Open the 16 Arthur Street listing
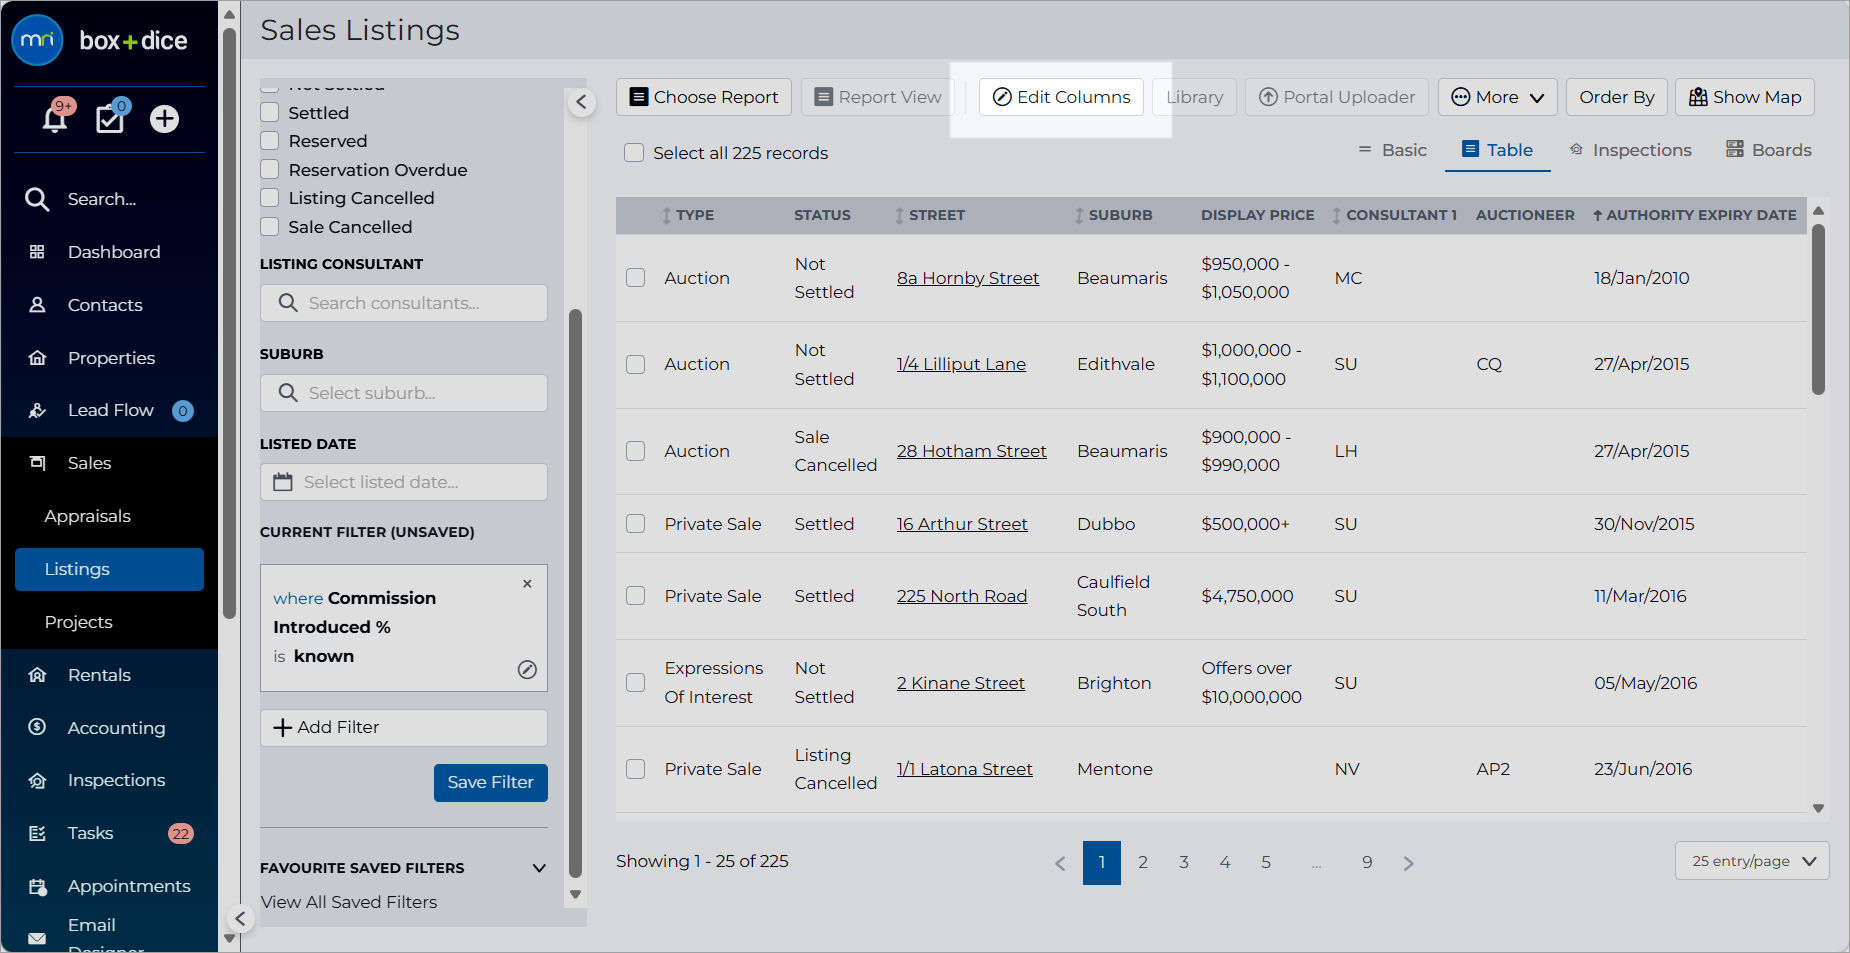This screenshot has height=953, width=1850. coord(962,524)
